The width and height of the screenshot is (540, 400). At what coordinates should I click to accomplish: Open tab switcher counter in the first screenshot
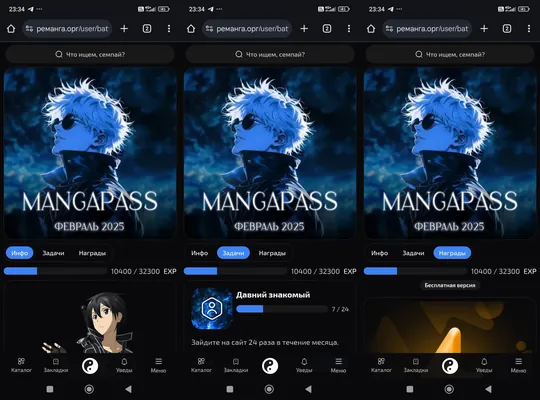[147, 29]
